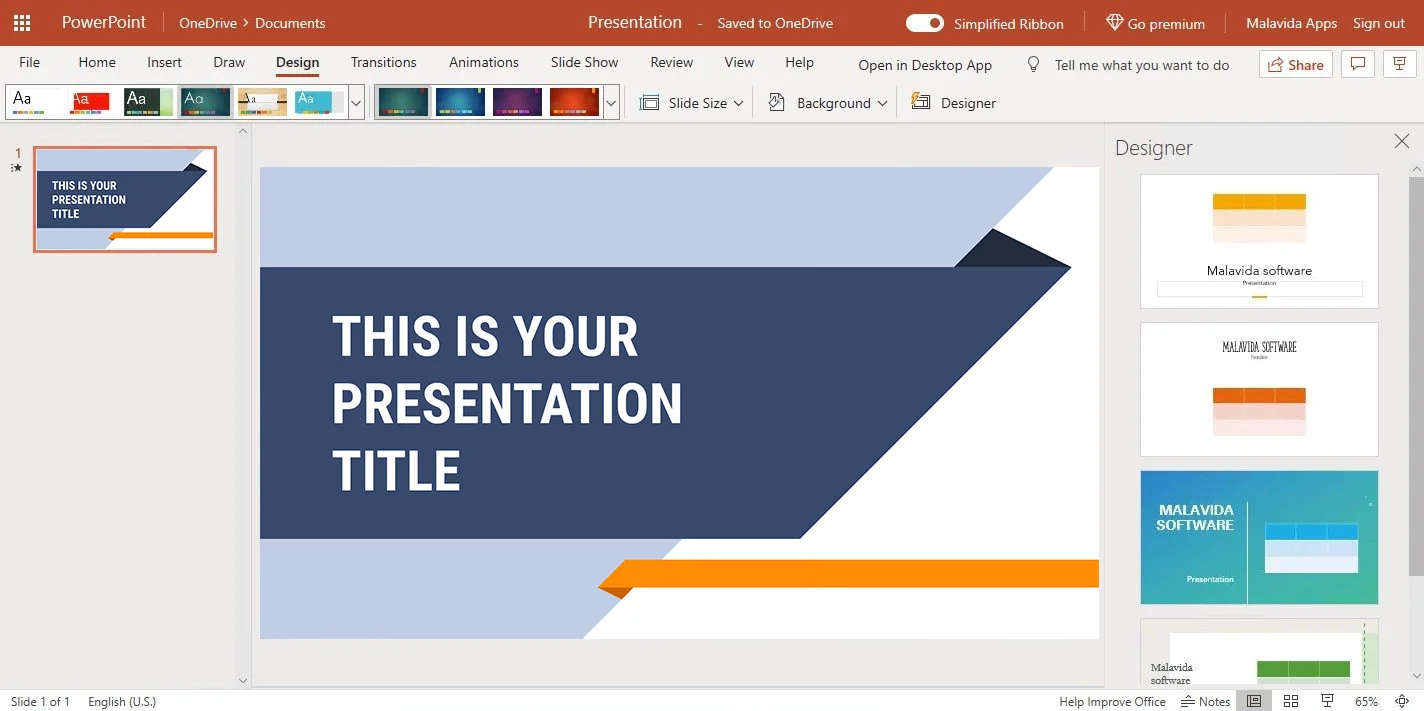Click the Go premium diamond icon
Image resolution: width=1424 pixels, height=711 pixels.
coord(1114,23)
